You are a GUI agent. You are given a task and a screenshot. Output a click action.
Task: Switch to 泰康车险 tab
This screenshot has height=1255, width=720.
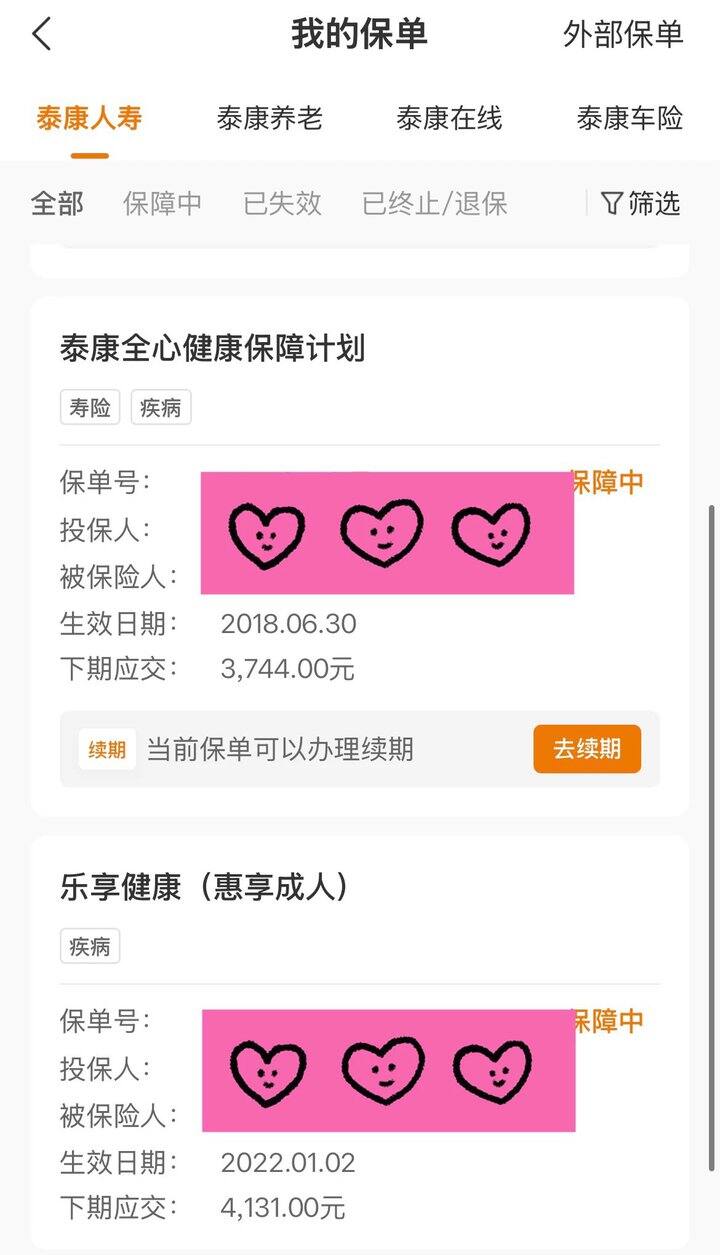click(x=629, y=119)
